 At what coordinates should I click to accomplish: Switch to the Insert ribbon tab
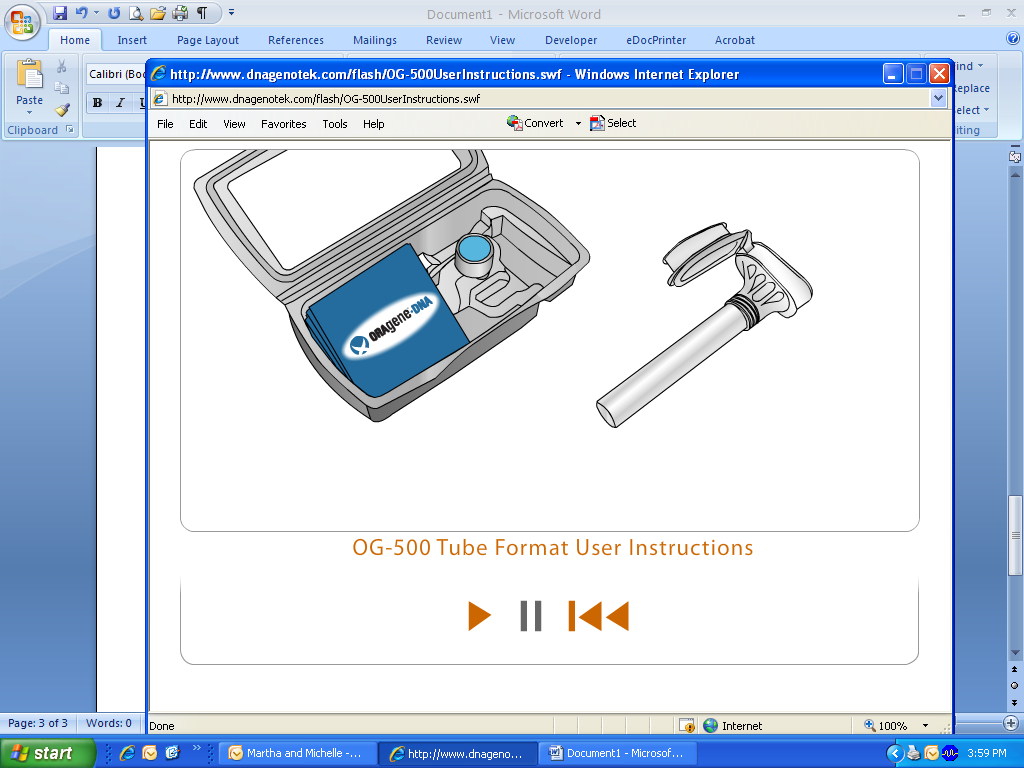[x=132, y=40]
